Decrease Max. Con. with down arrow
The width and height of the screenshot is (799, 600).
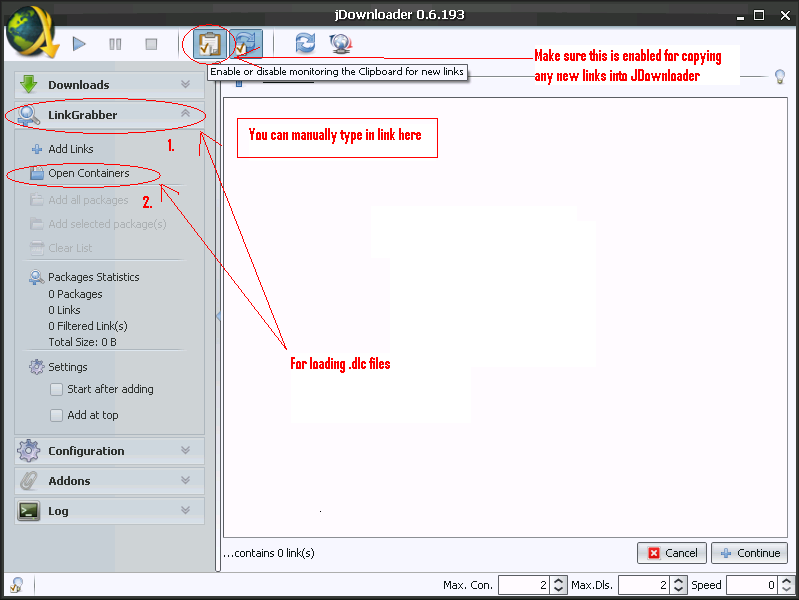558,589
